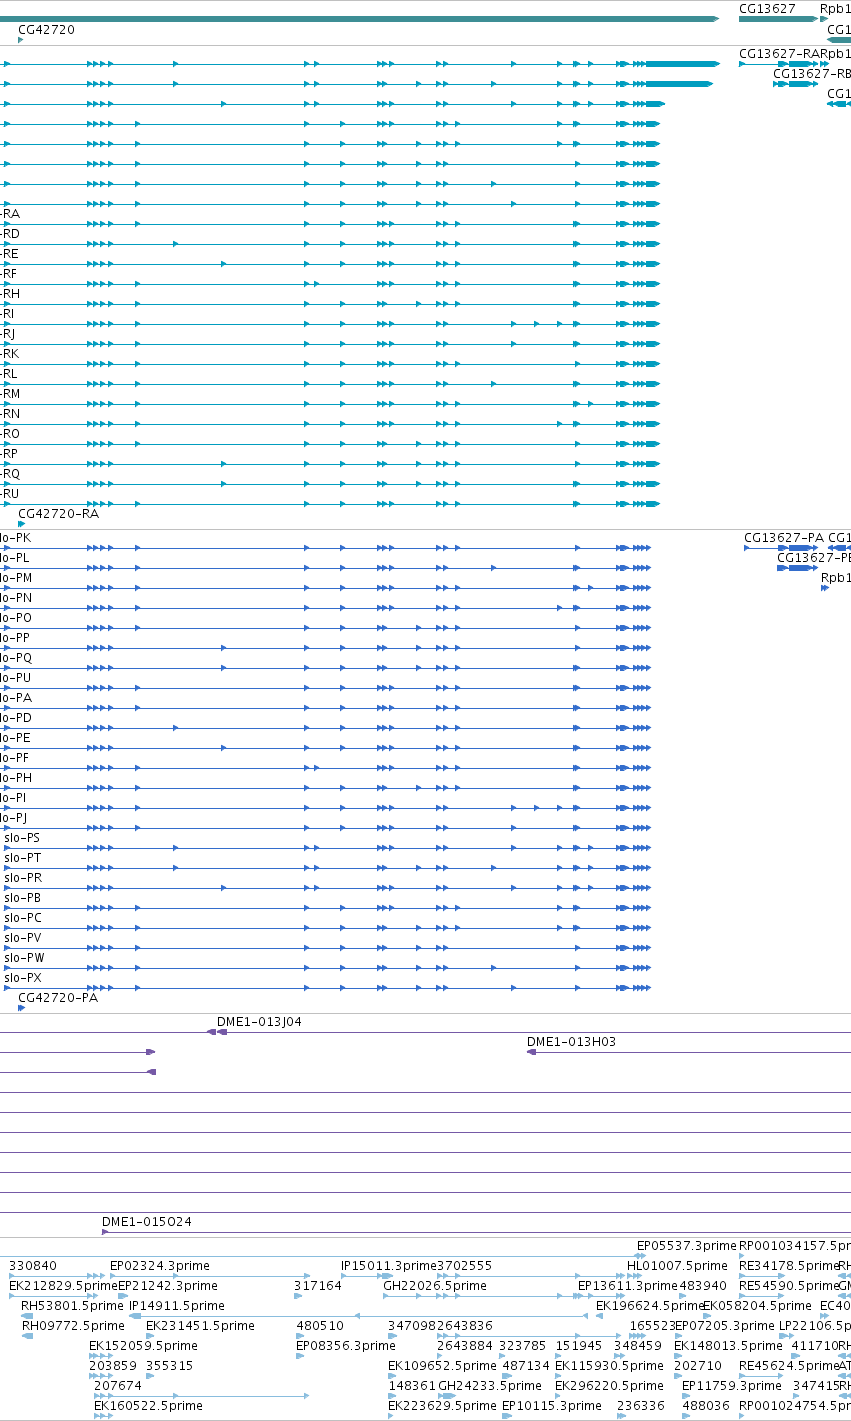Open EST EP10115.3prime

(x=552, y=1406)
